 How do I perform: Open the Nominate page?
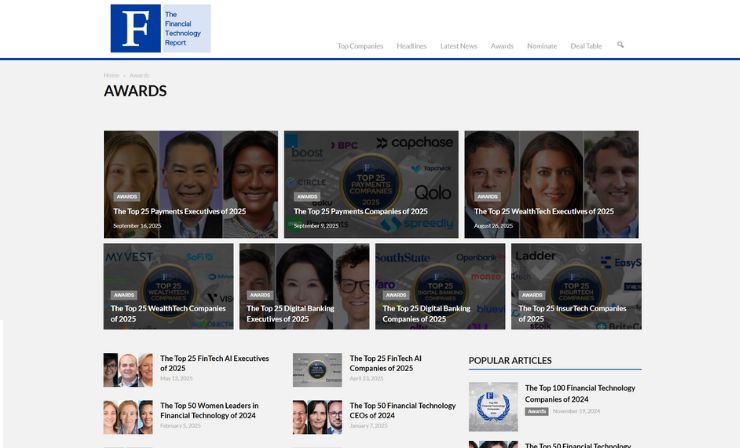[542, 46]
